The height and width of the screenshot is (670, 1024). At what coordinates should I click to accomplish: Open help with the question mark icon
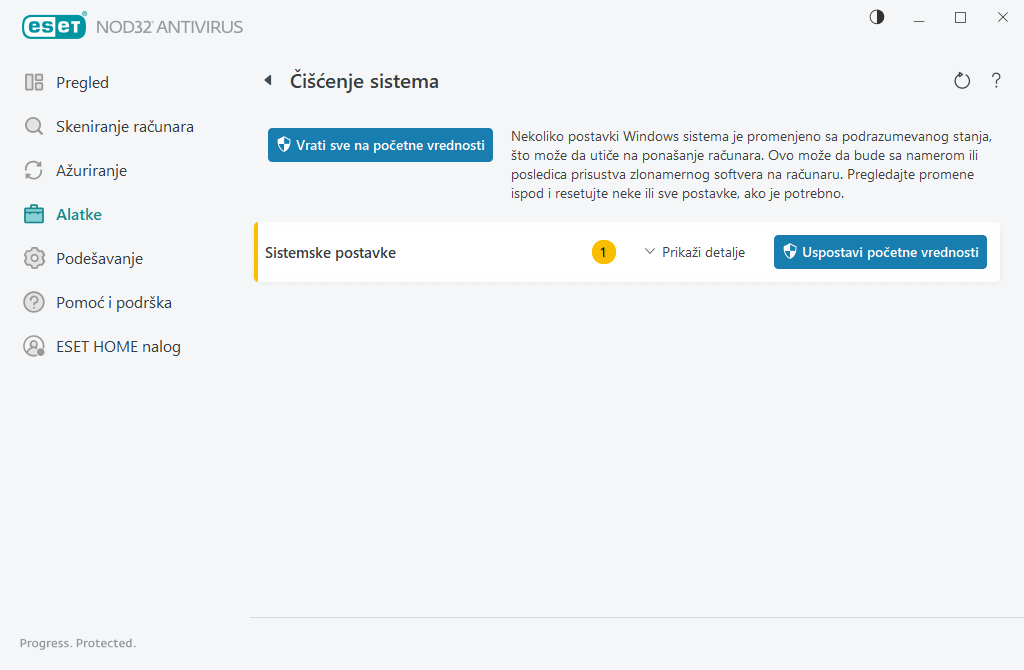point(996,81)
